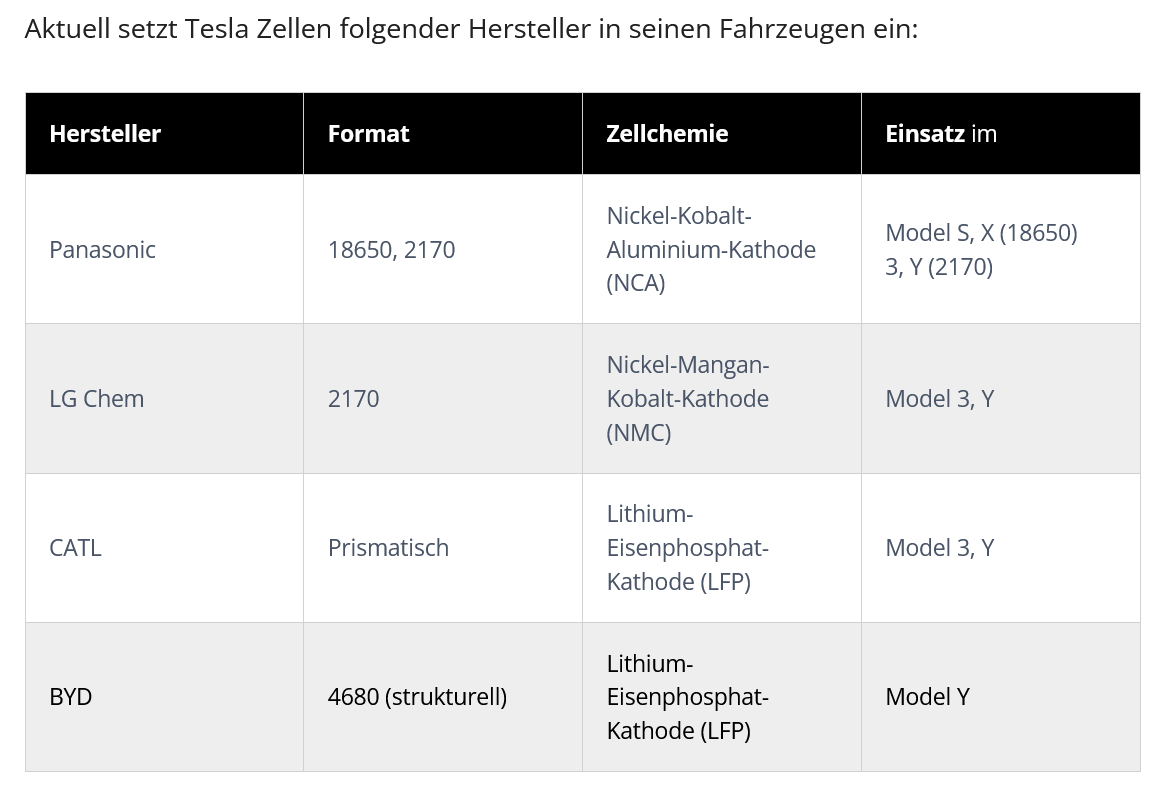Click the Prismatisch format cell

[x=388, y=547]
